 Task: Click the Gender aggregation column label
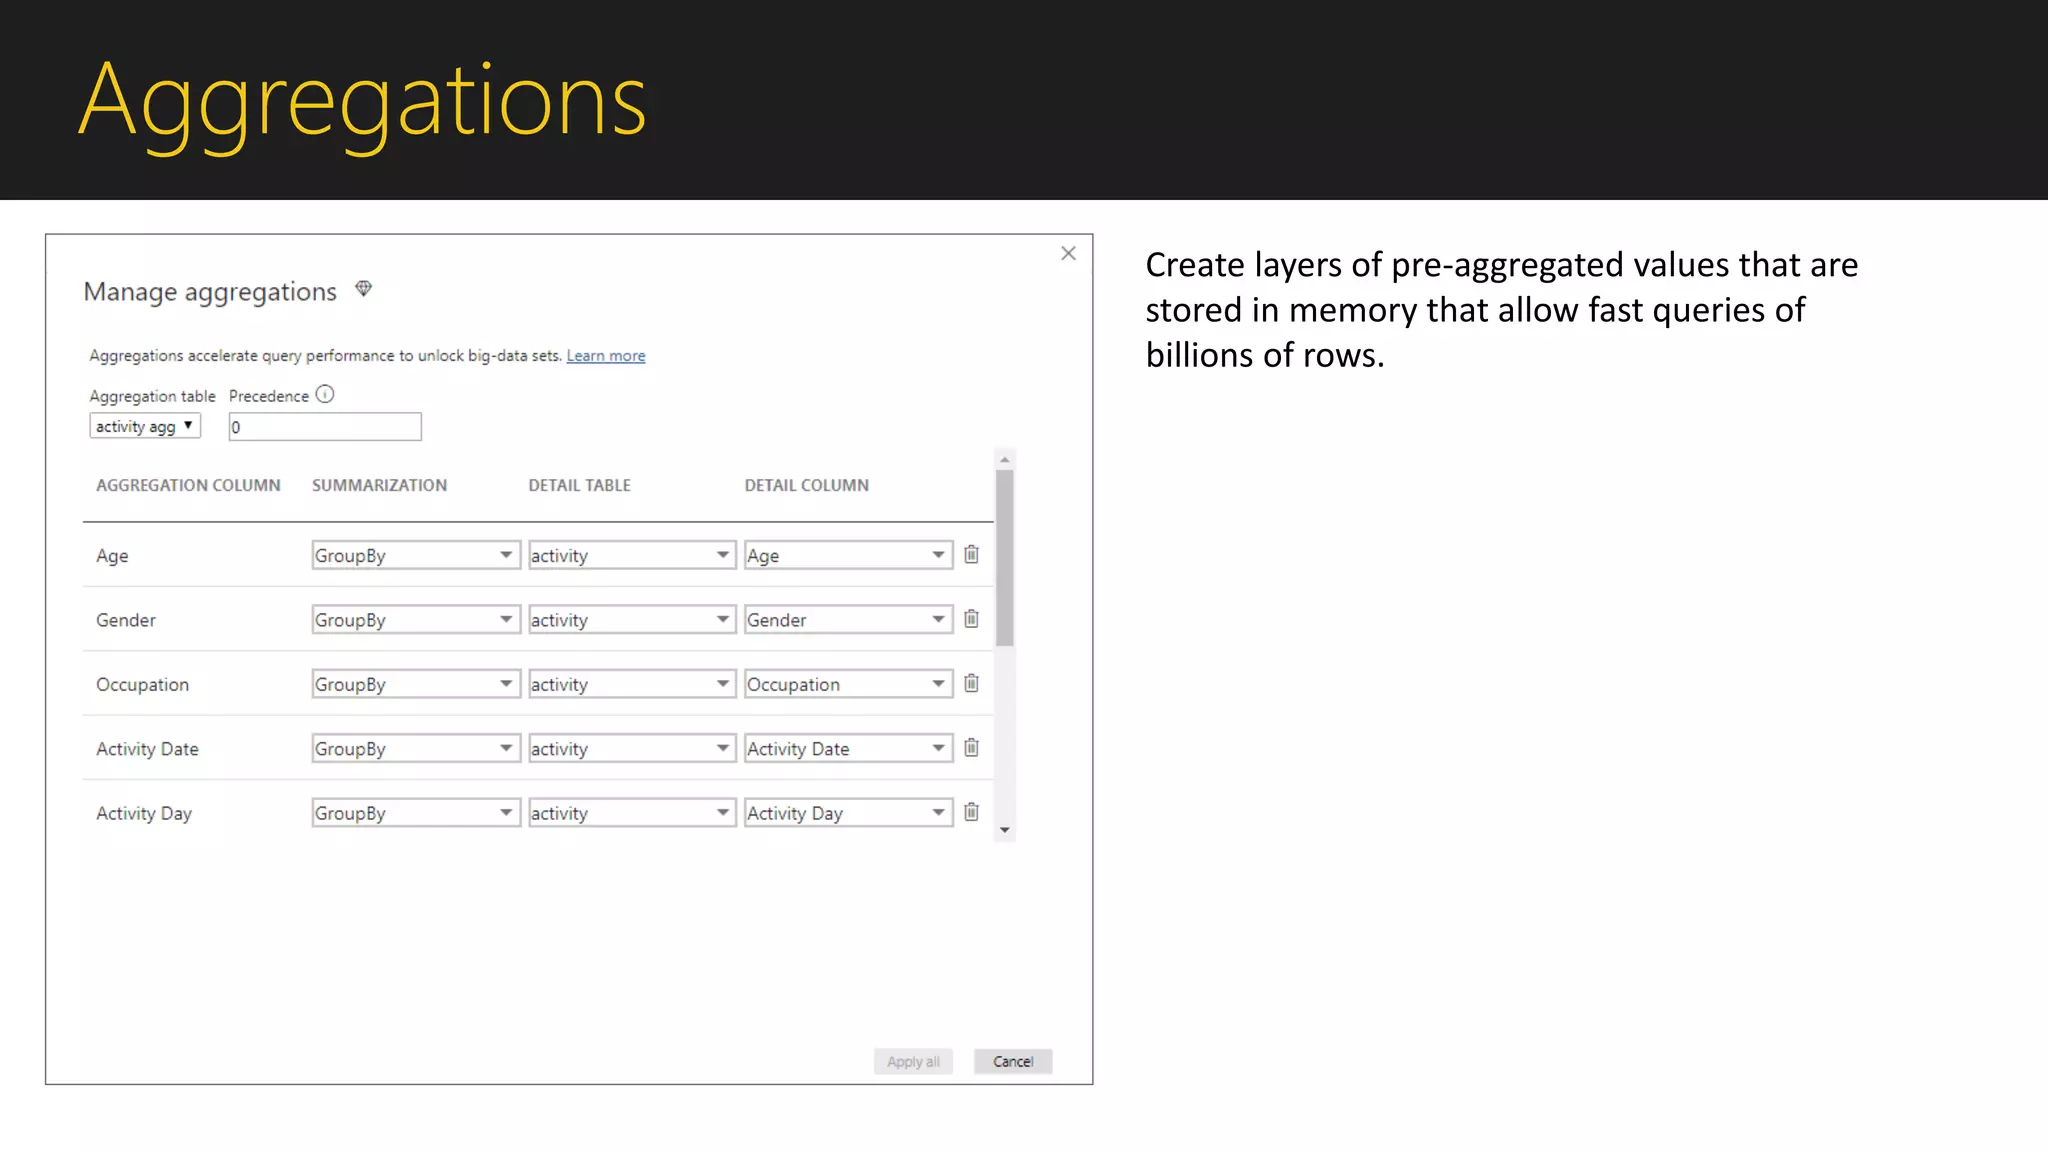126,620
